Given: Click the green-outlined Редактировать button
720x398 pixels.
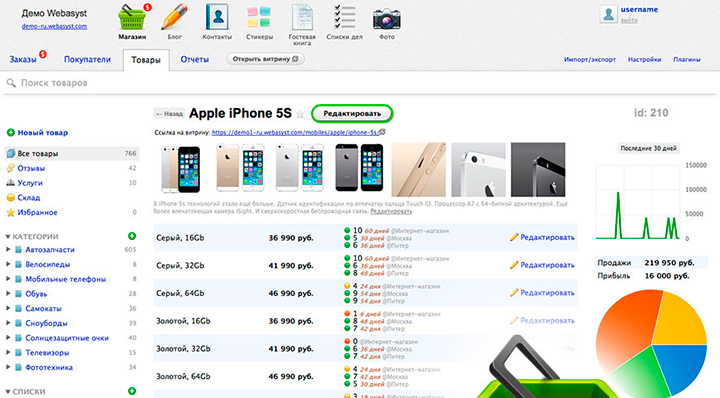Looking at the screenshot, I should 352,113.
